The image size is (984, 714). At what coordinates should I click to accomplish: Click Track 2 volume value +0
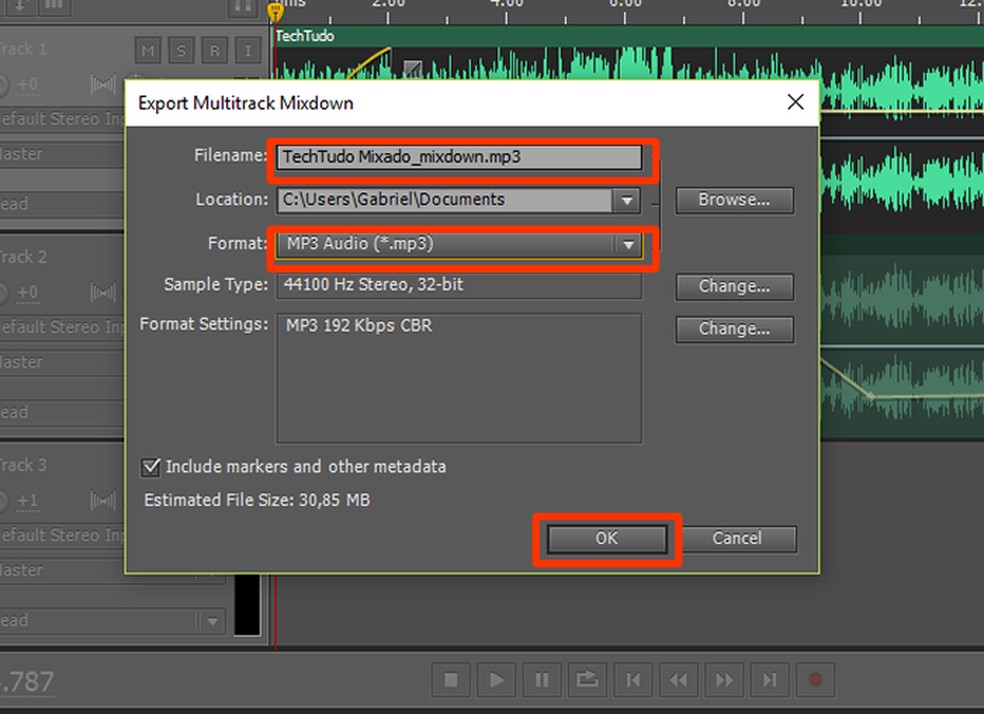point(28,292)
